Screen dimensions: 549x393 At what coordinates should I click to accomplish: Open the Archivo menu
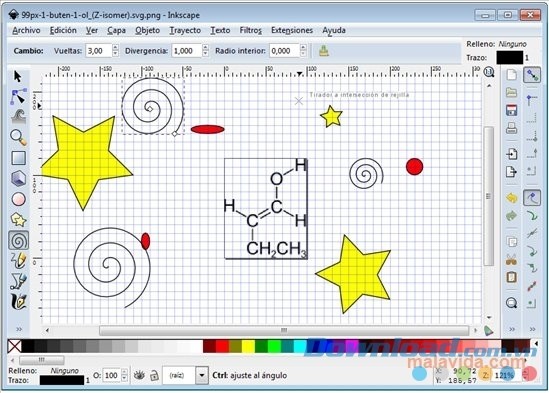(26, 30)
